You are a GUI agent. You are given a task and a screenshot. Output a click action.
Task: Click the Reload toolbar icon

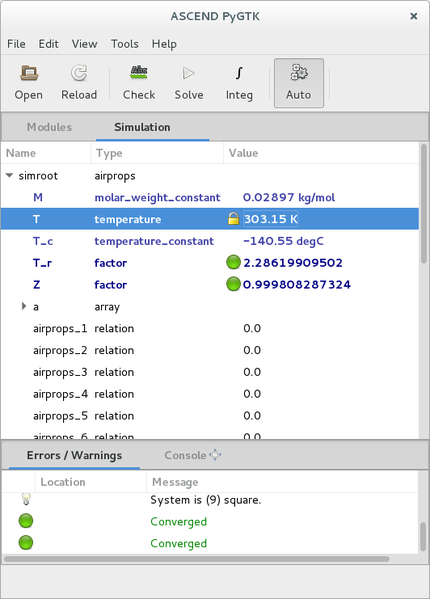[79, 73]
